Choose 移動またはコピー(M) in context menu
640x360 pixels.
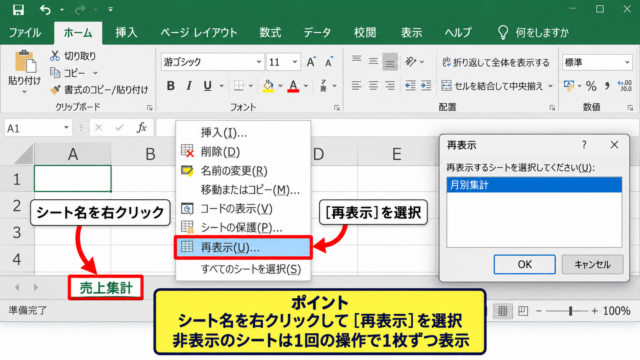[243, 190]
